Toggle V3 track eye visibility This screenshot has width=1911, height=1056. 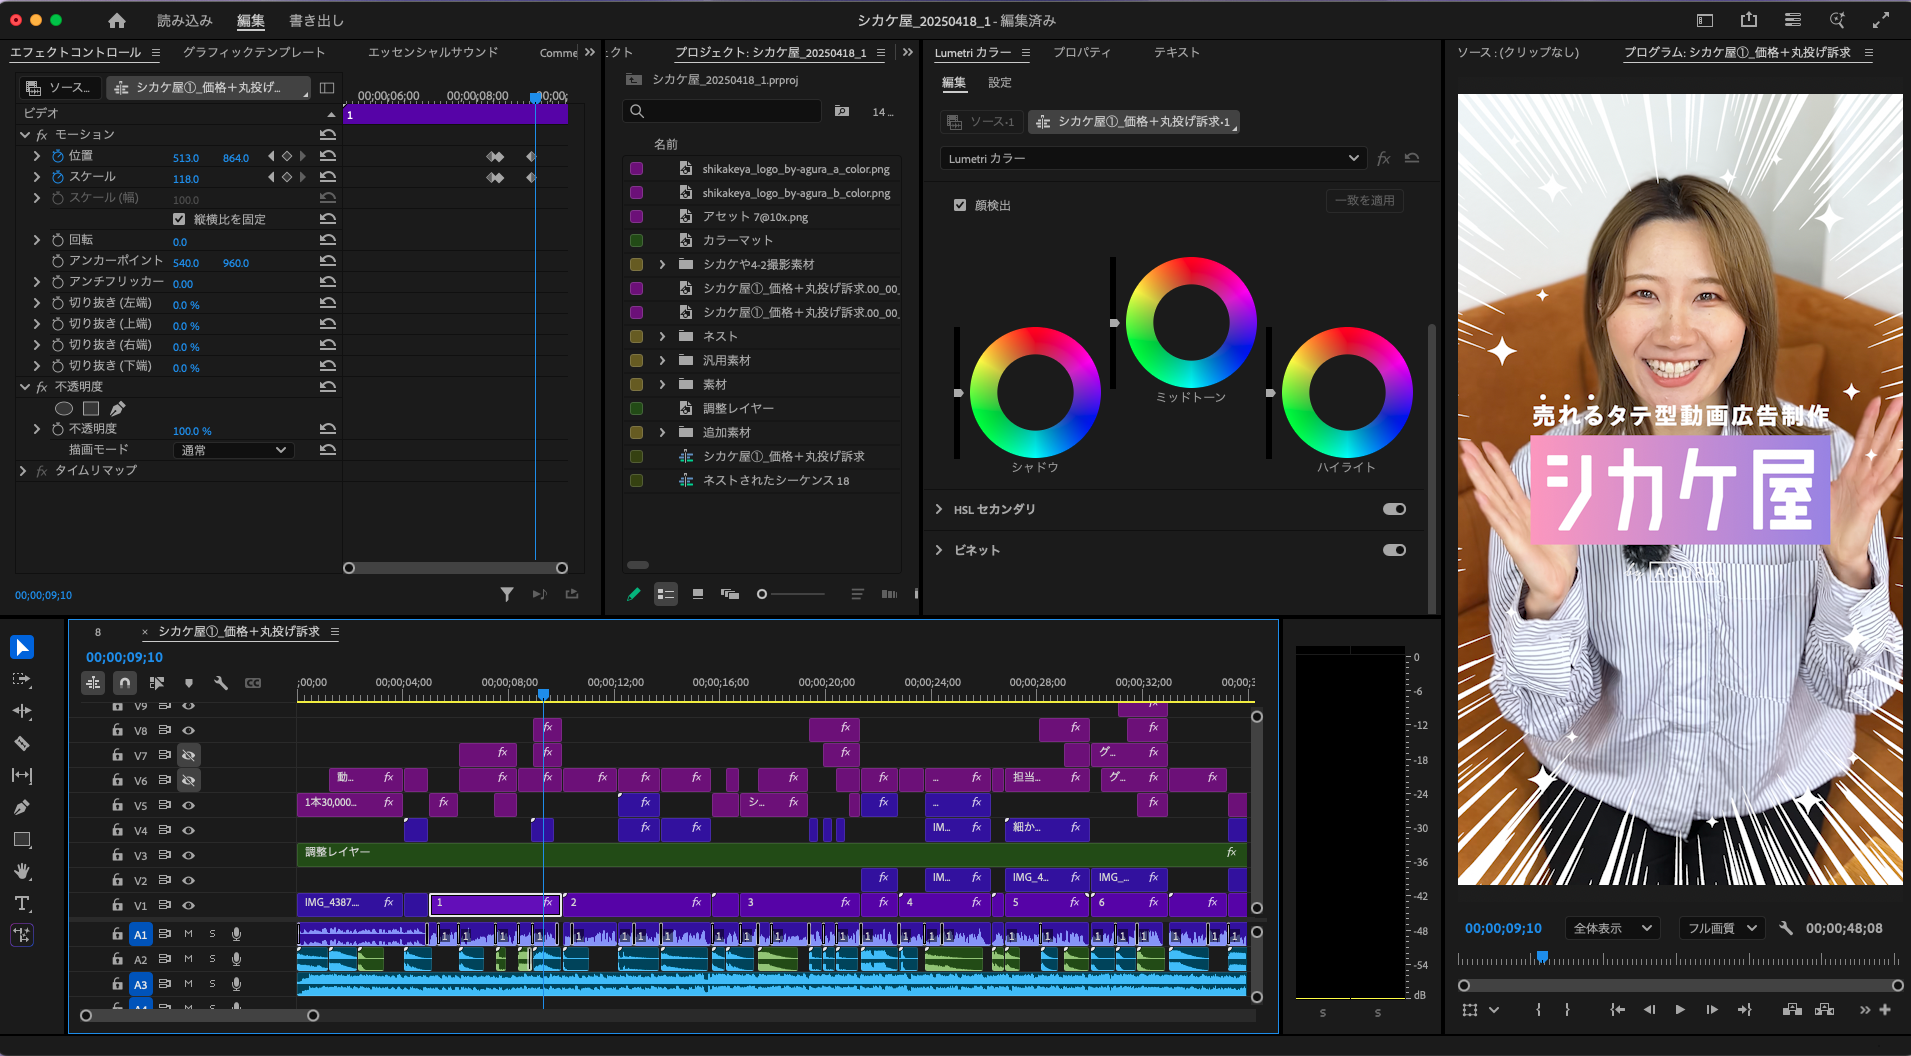(x=188, y=855)
